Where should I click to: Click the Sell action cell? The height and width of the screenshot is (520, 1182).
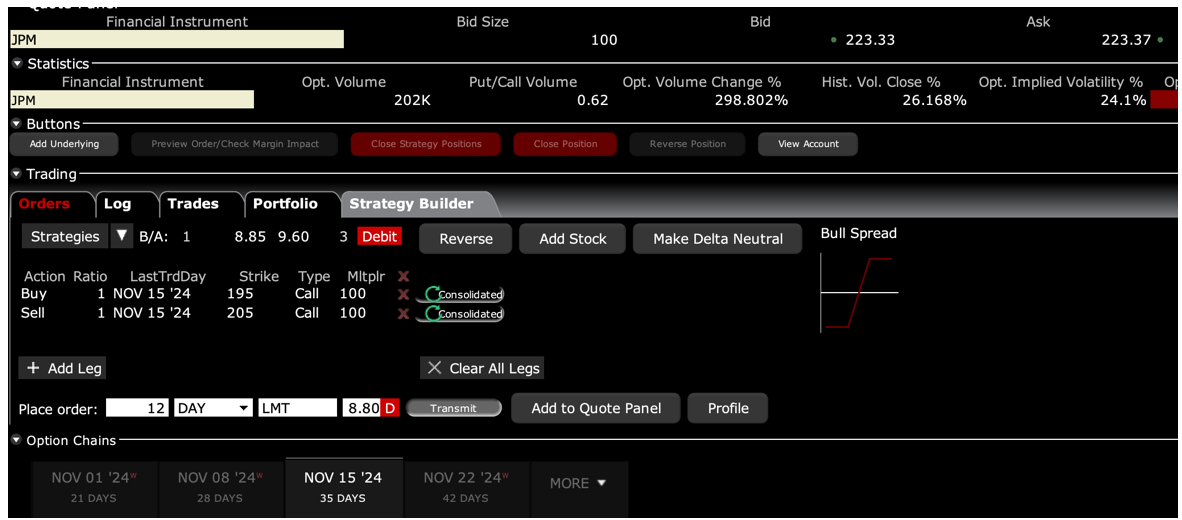[x=33, y=314]
